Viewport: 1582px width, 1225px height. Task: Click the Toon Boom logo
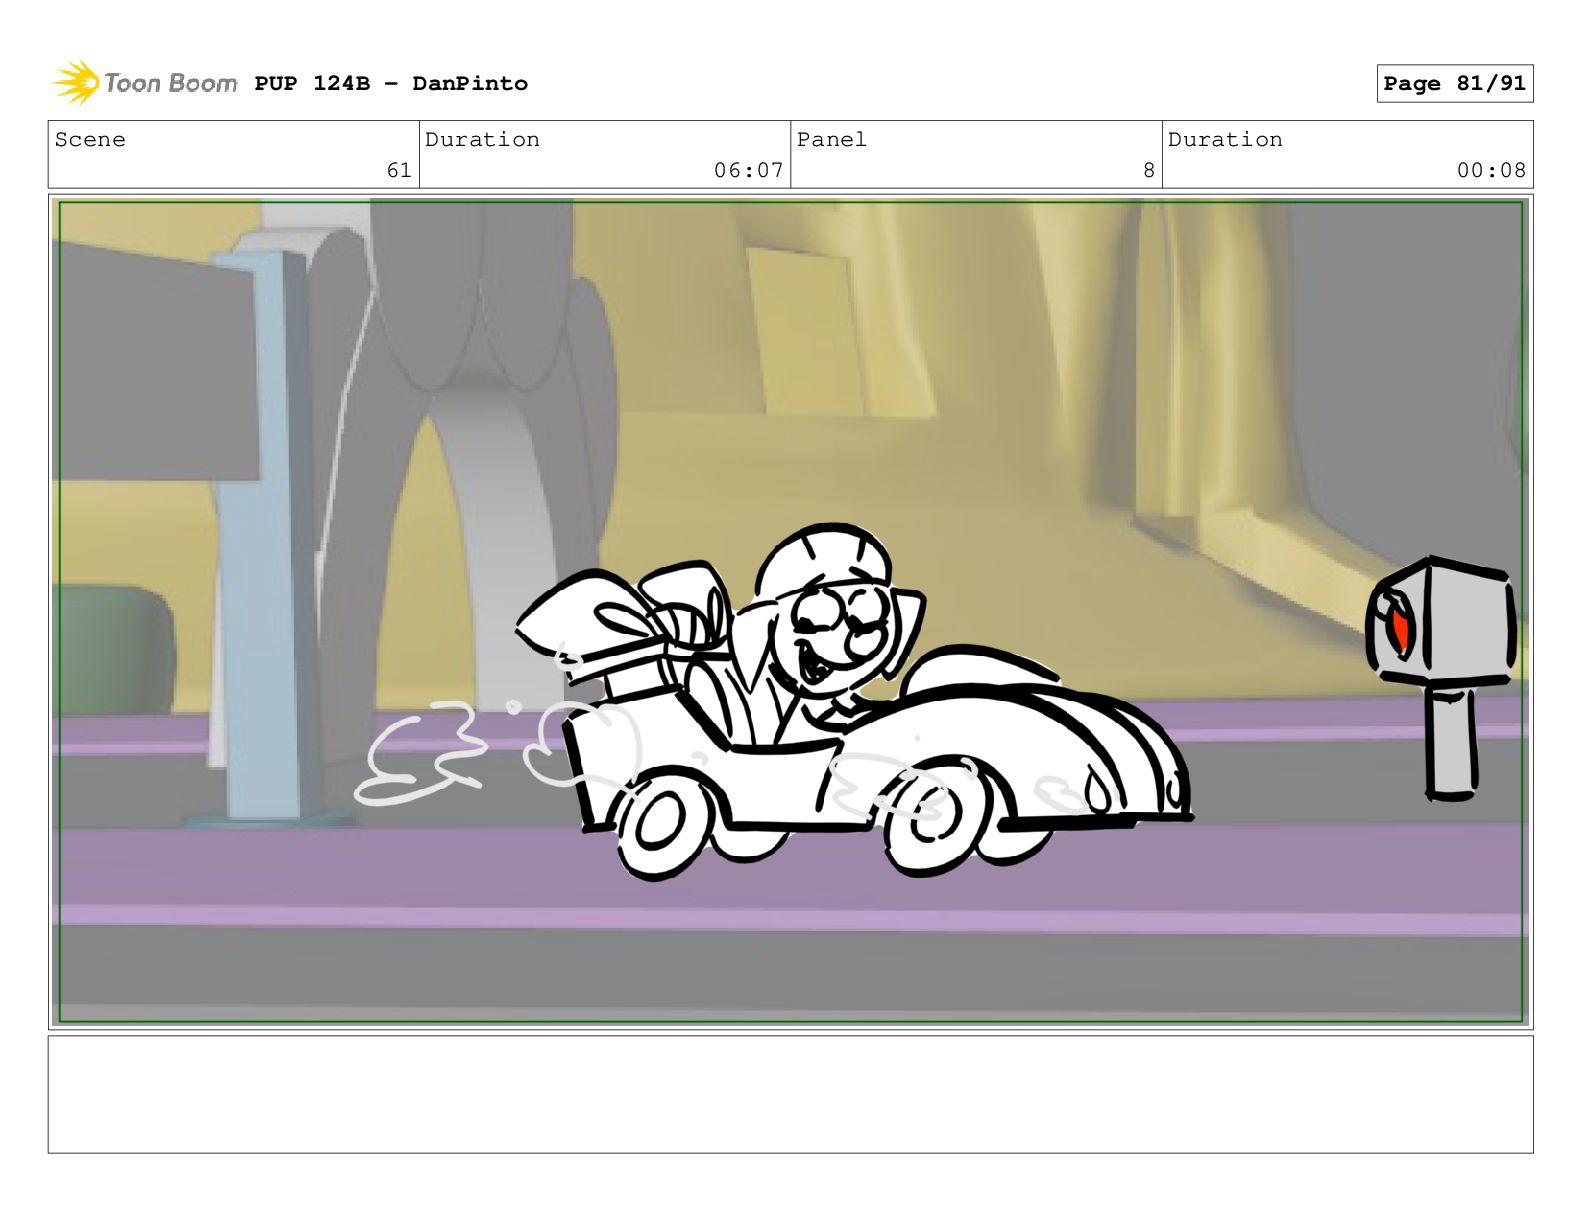(x=145, y=82)
